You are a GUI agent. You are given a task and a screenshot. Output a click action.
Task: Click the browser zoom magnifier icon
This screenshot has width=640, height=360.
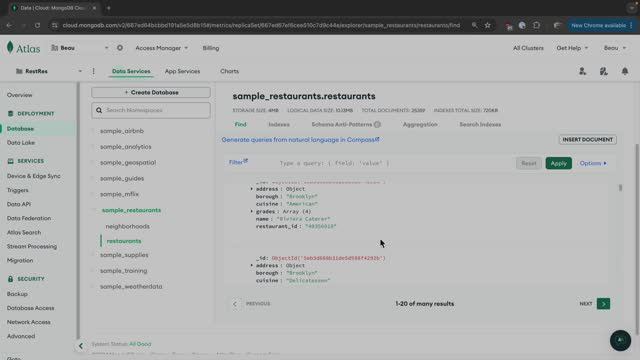point(474,25)
